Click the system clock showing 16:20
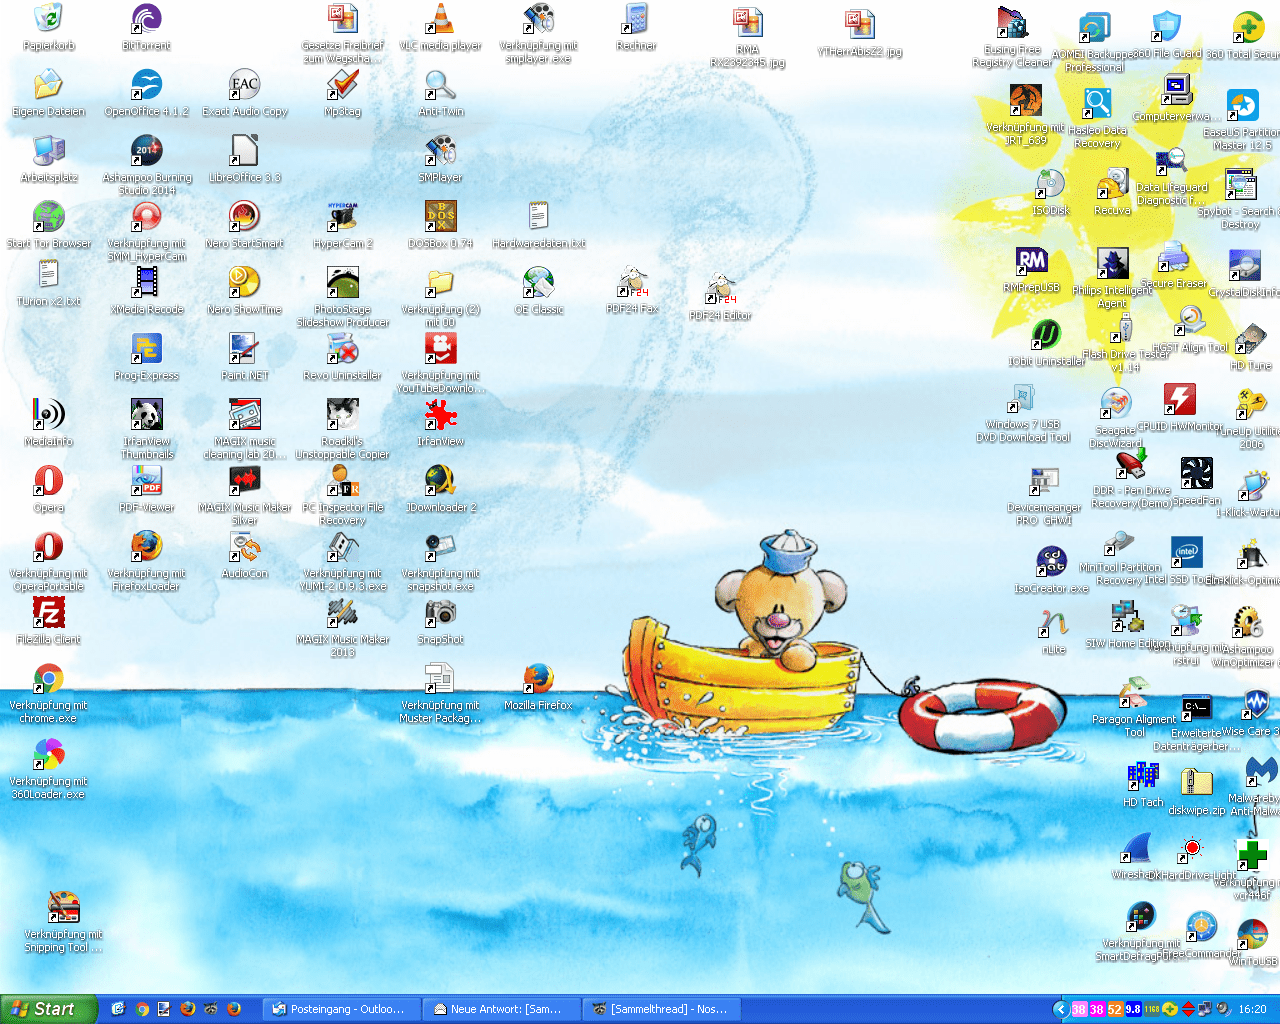1280x1024 pixels. click(x=1252, y=1009)
